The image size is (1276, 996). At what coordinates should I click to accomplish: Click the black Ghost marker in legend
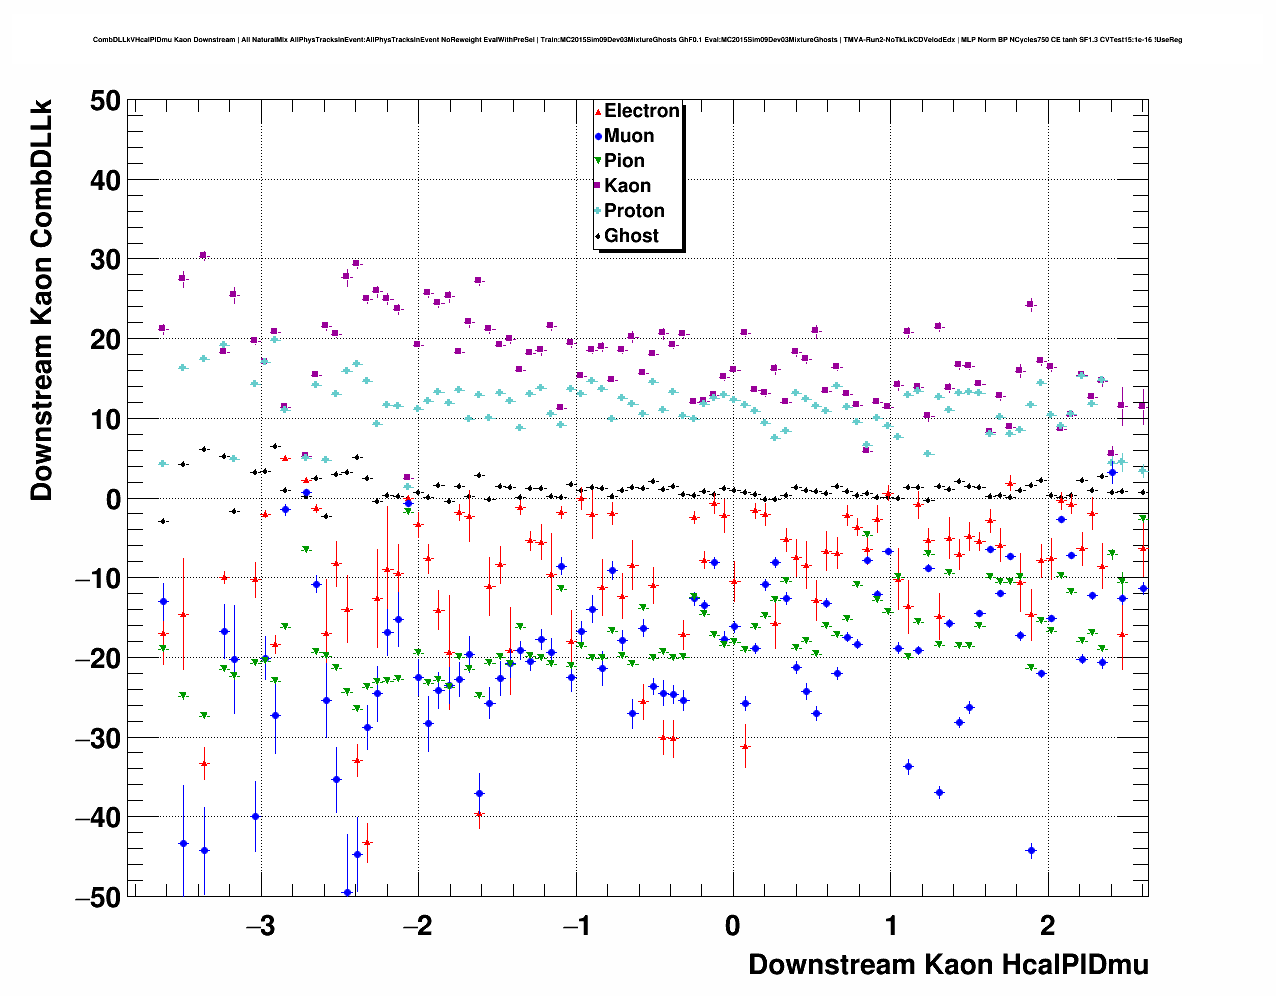[x=598, y=236]
